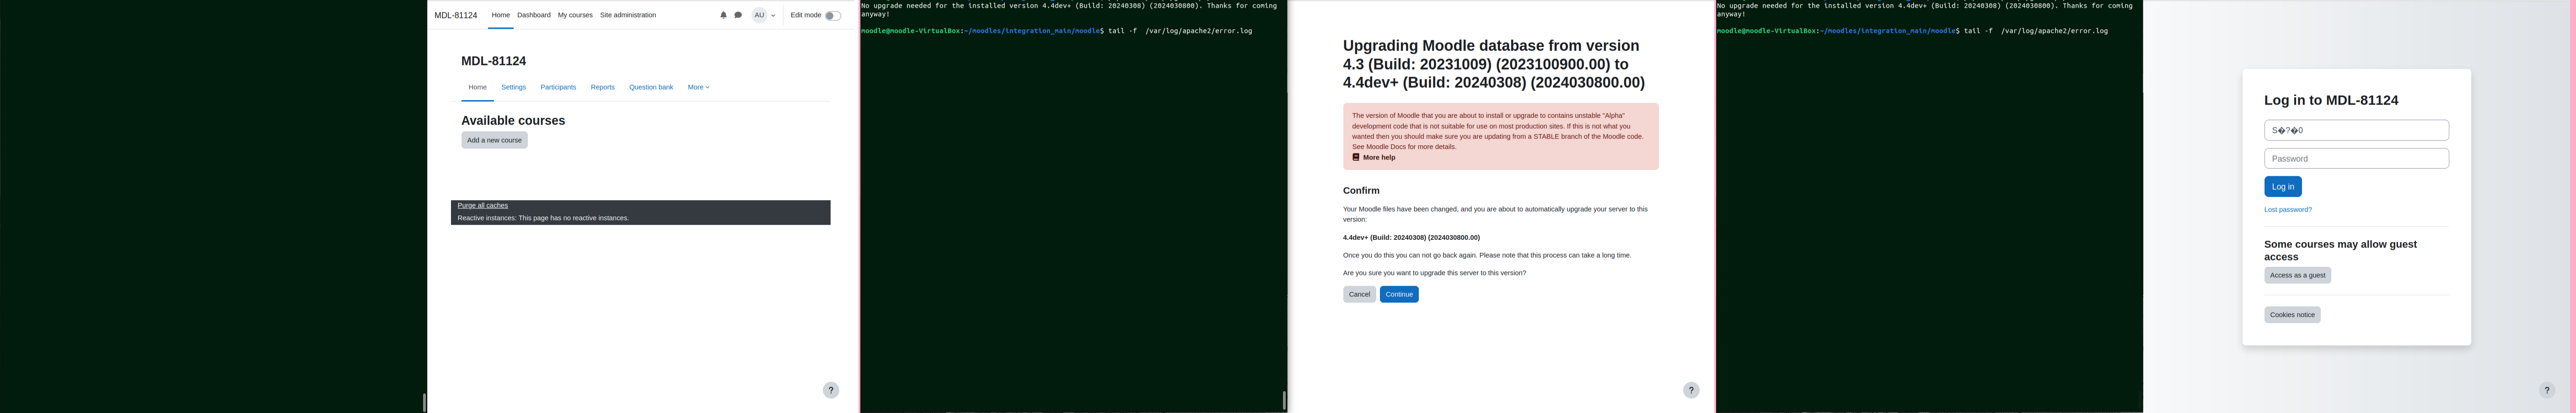Switch to the Question bank tab

click(651, 87)
